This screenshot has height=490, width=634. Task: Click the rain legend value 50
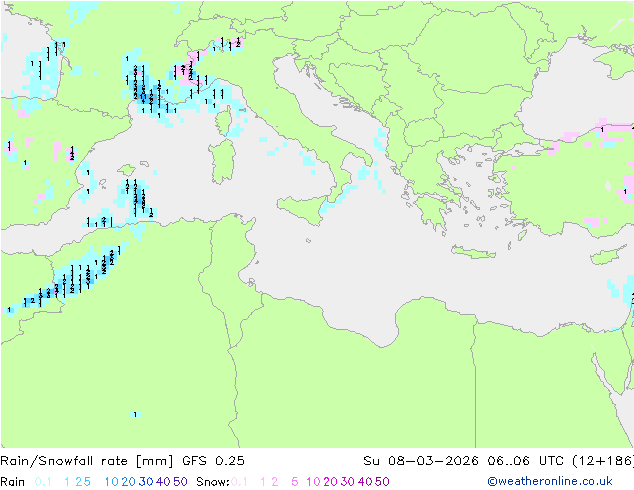pos(180,482)
